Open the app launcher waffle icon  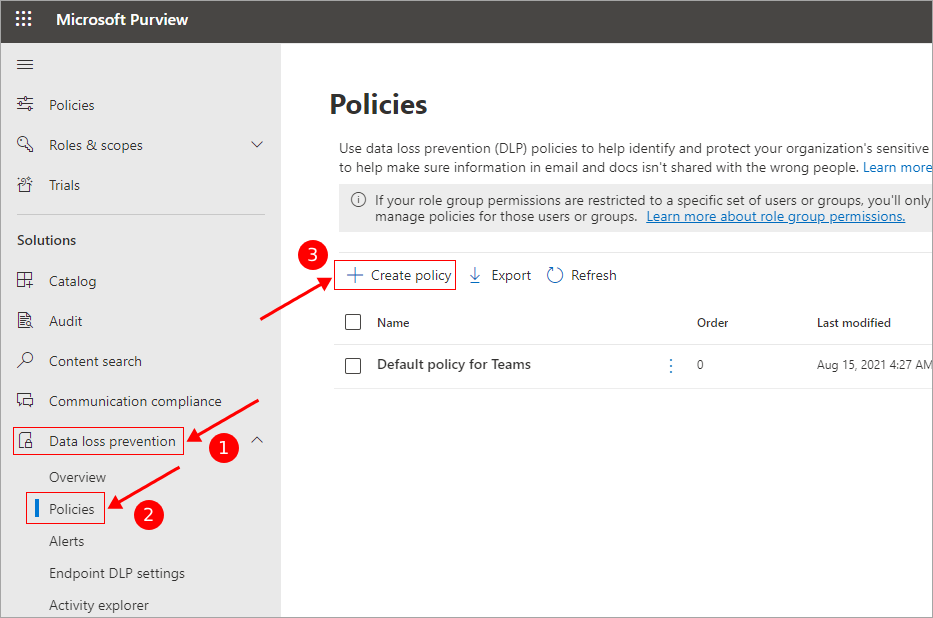(x=24, y=19)
